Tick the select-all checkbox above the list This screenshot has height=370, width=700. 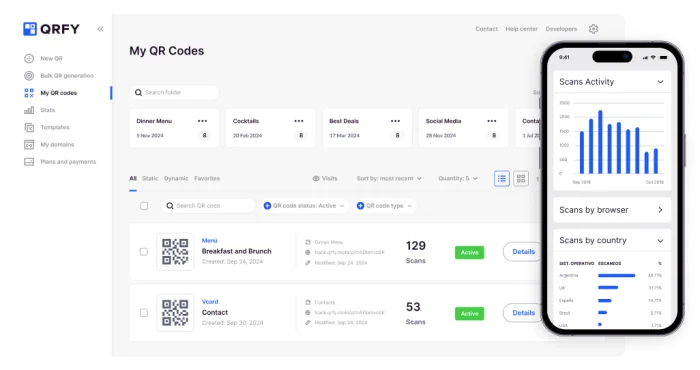144,206
